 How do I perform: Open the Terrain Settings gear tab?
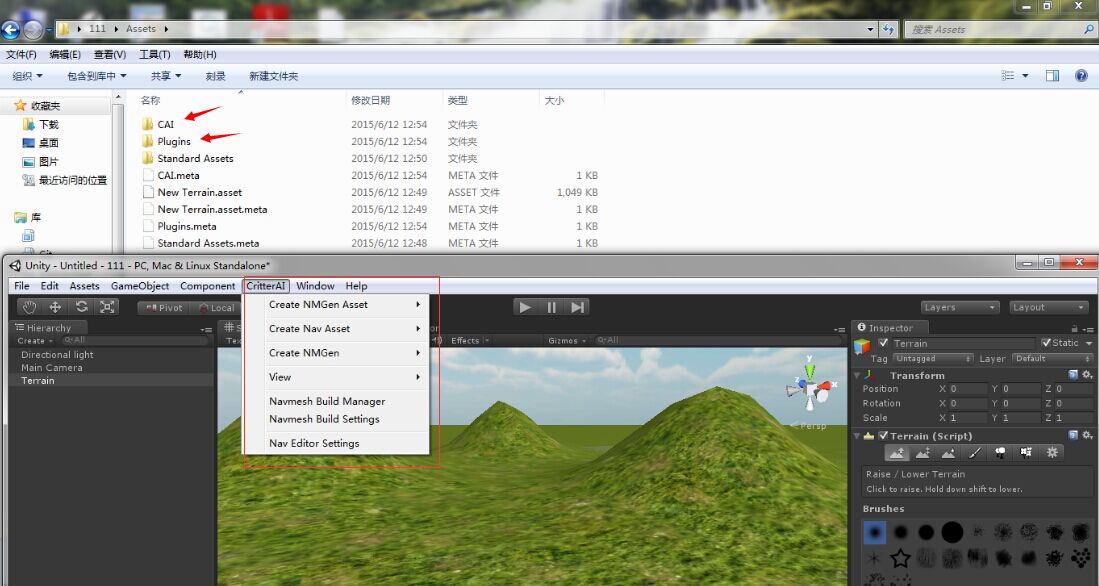pyautogui.click(x=1052, y=453)
